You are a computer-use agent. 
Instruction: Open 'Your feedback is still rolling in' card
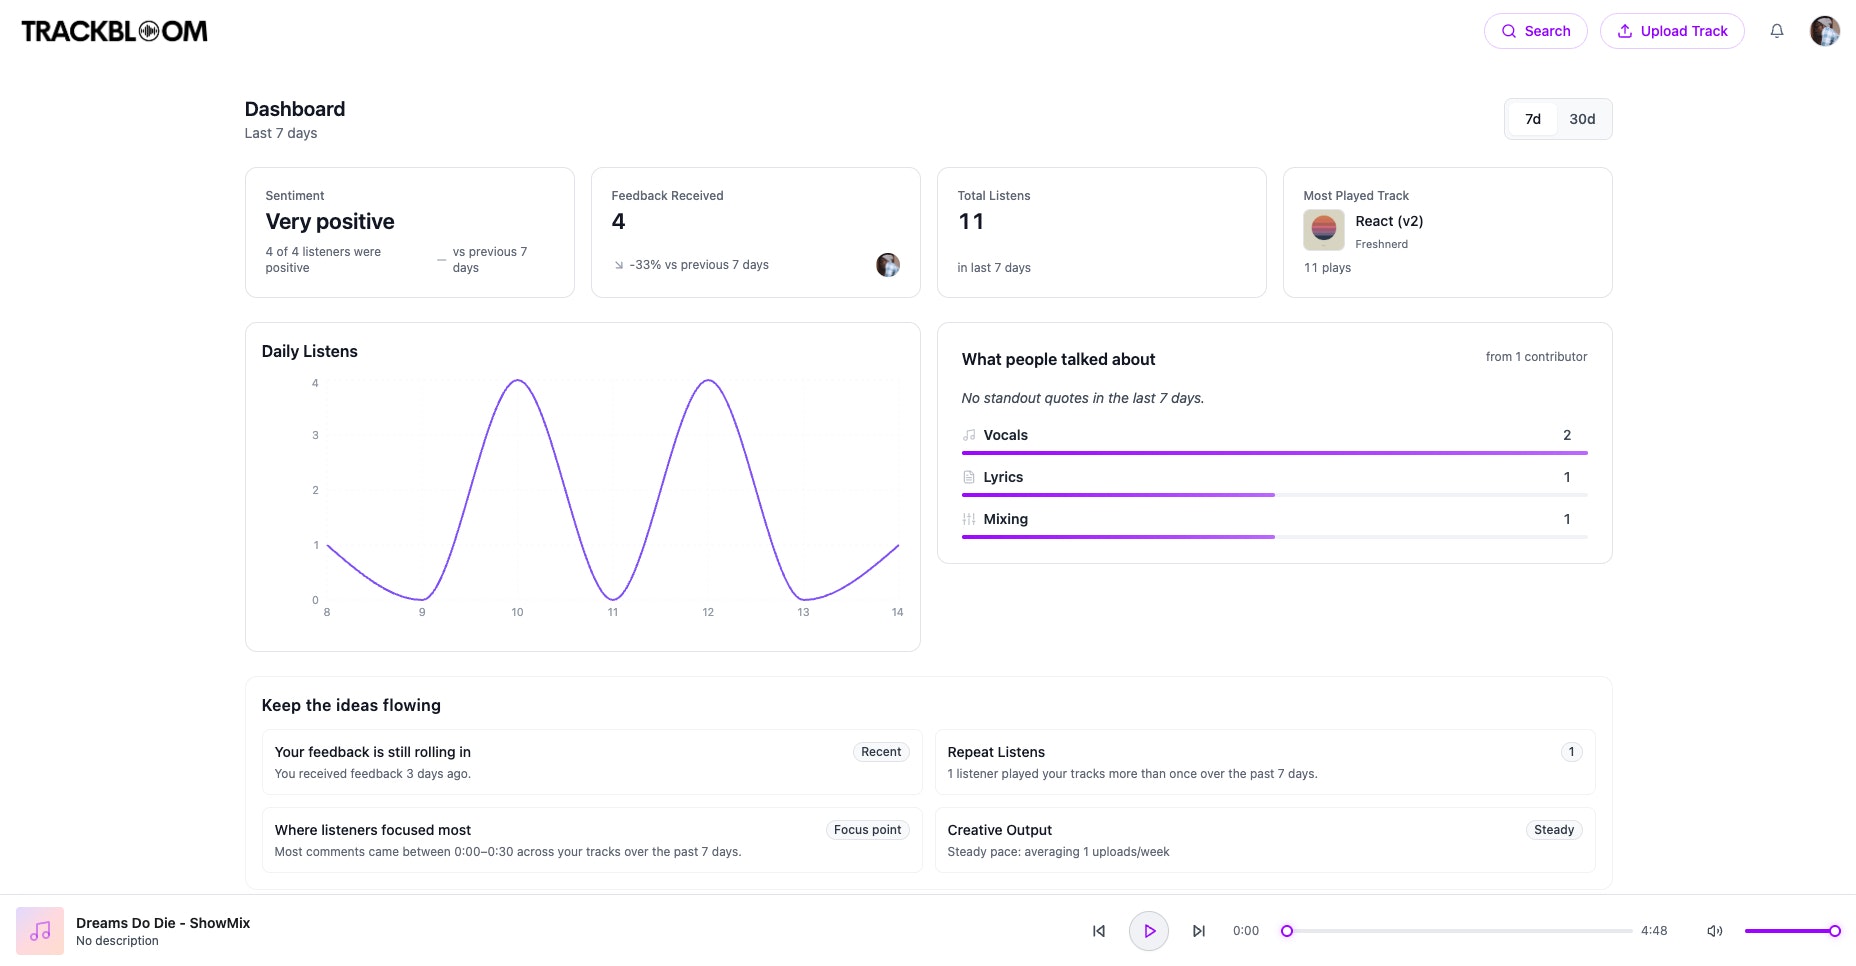point(592,762)
